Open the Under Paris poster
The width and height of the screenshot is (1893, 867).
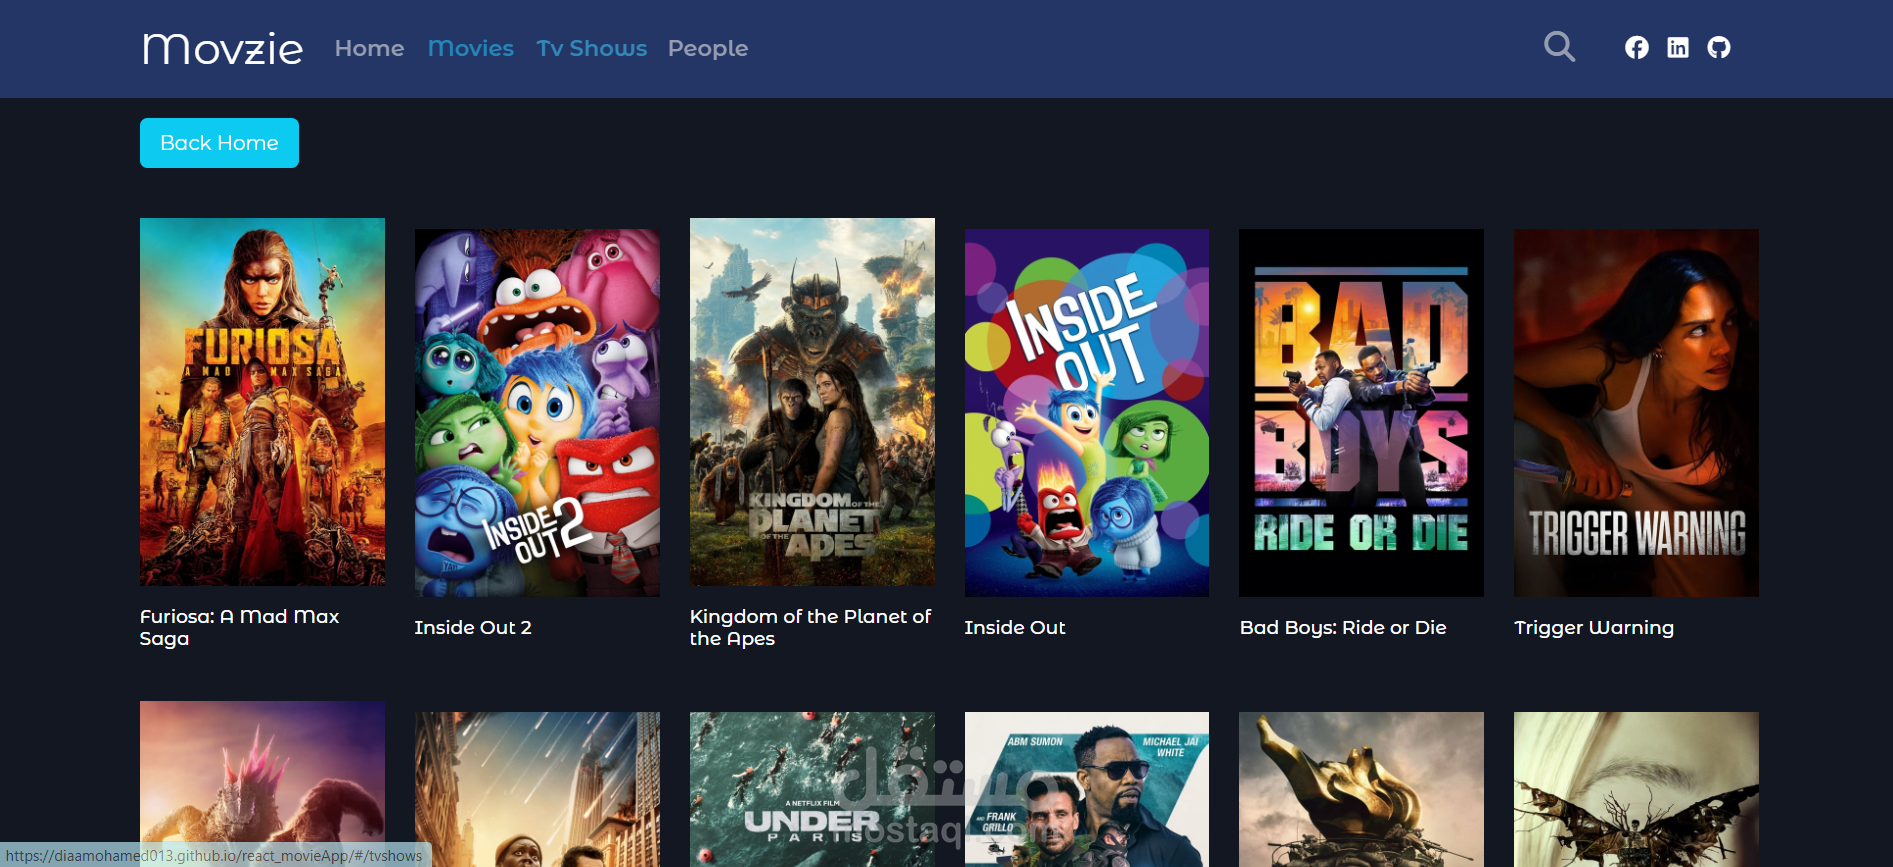pyautogui.click(x=812, y=789)
